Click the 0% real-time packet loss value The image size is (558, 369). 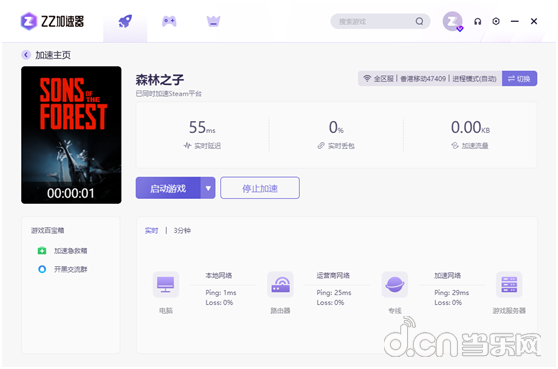336,127
